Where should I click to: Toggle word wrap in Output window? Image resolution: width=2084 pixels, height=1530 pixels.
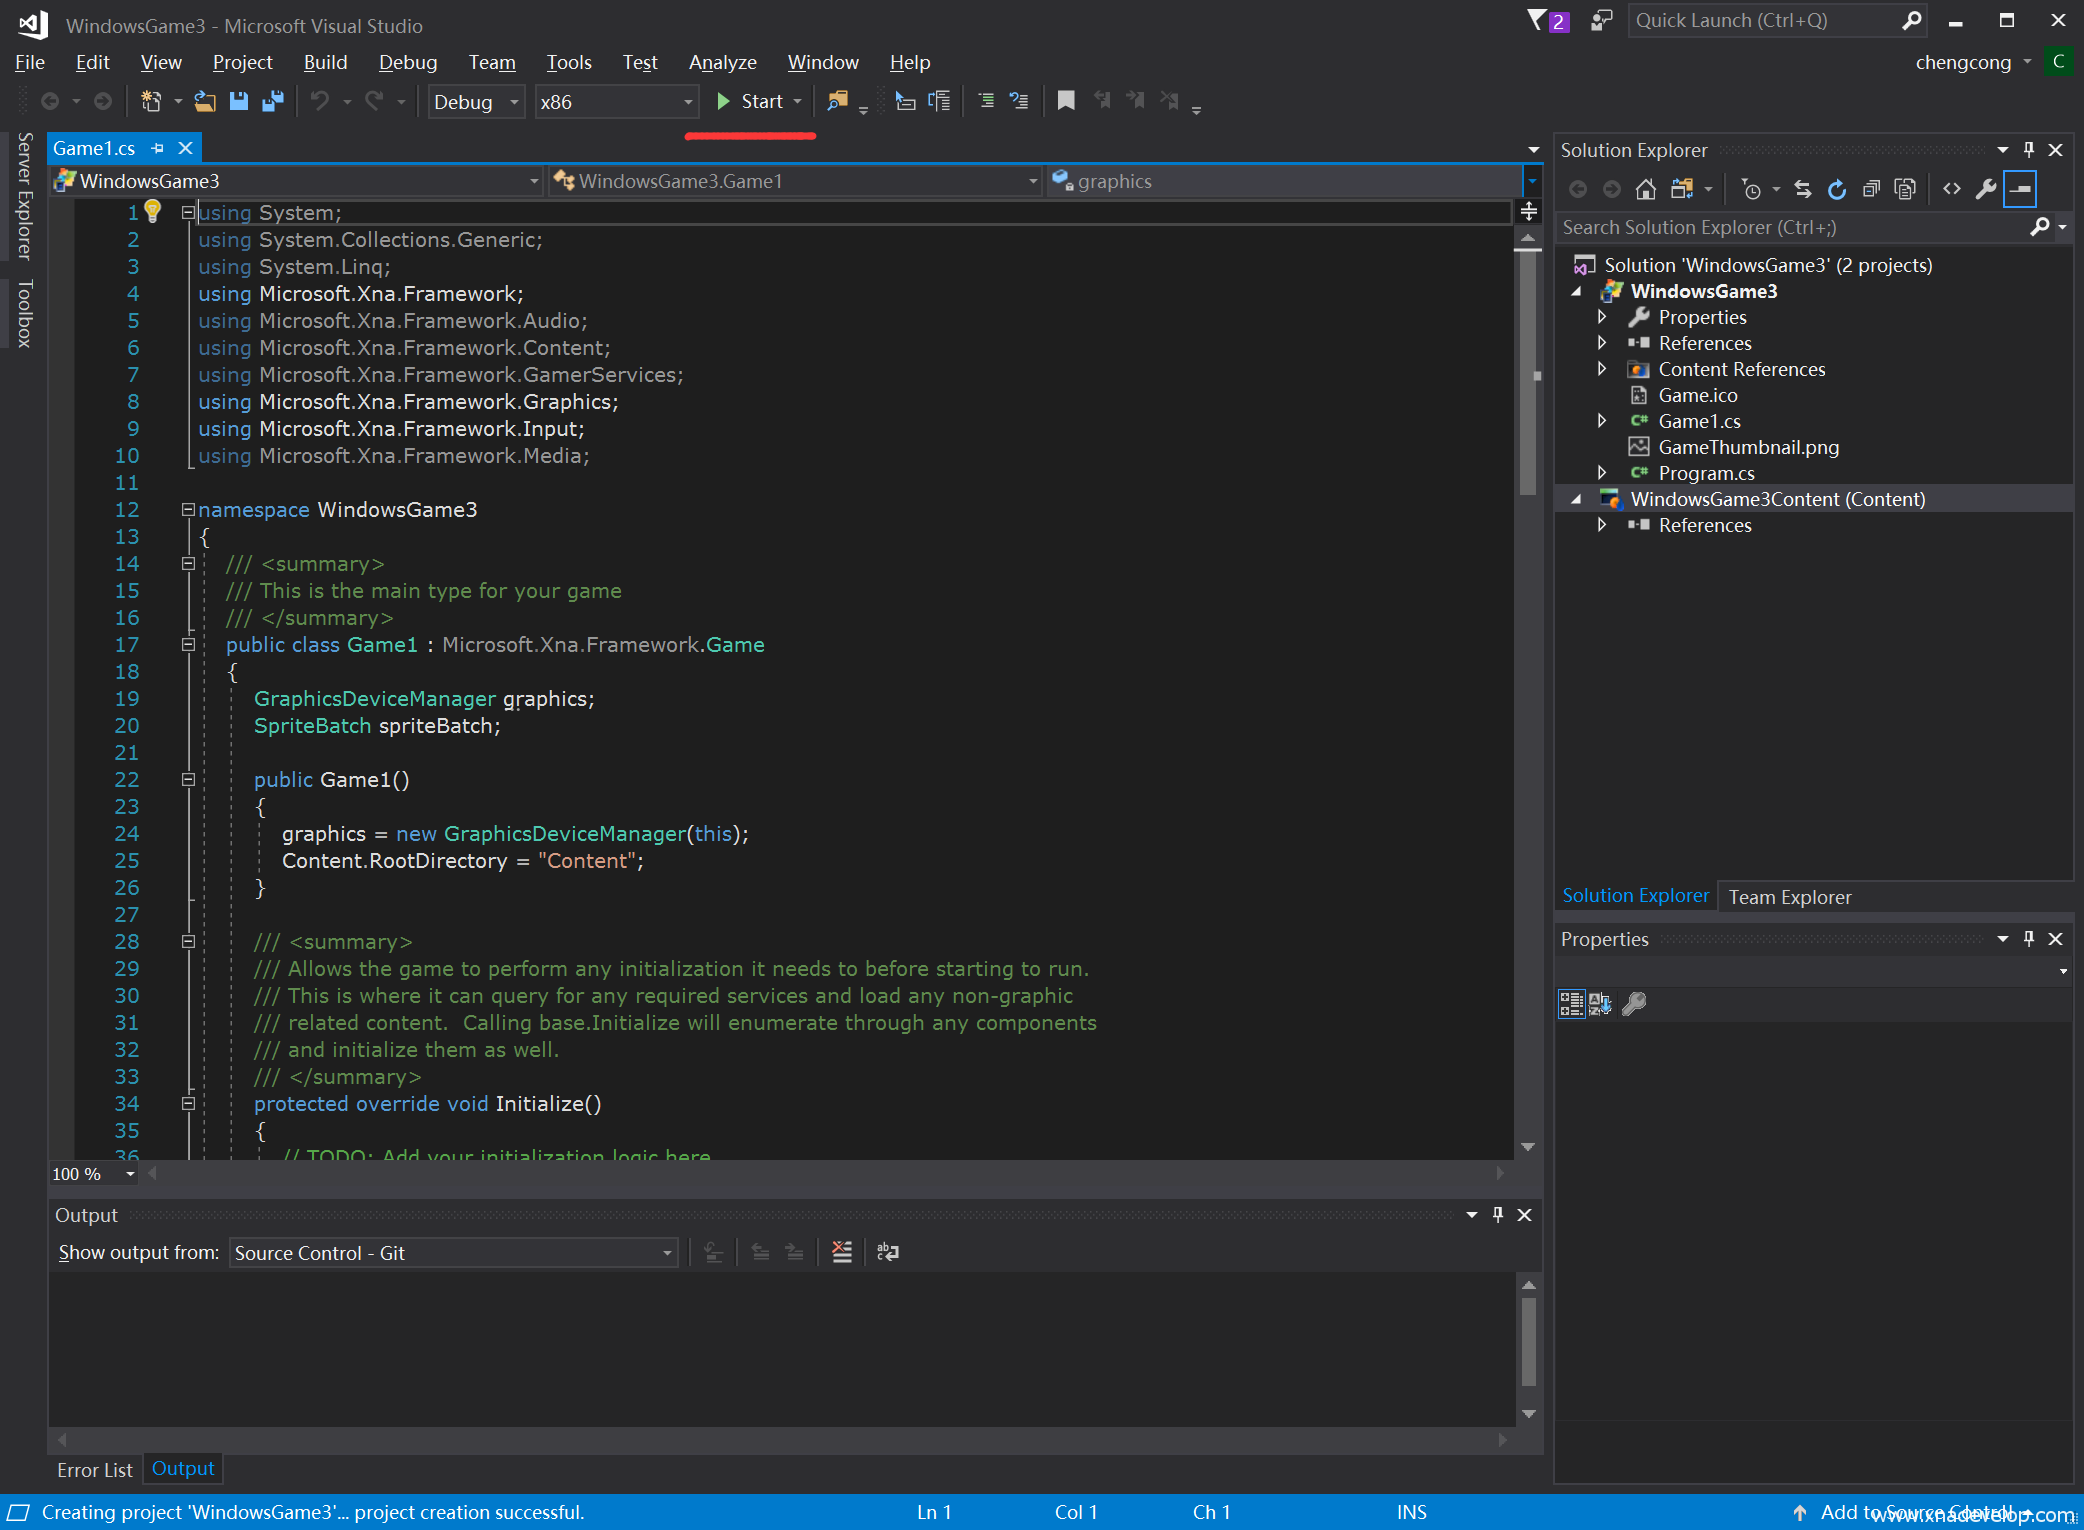click(x=888, y=1252)
